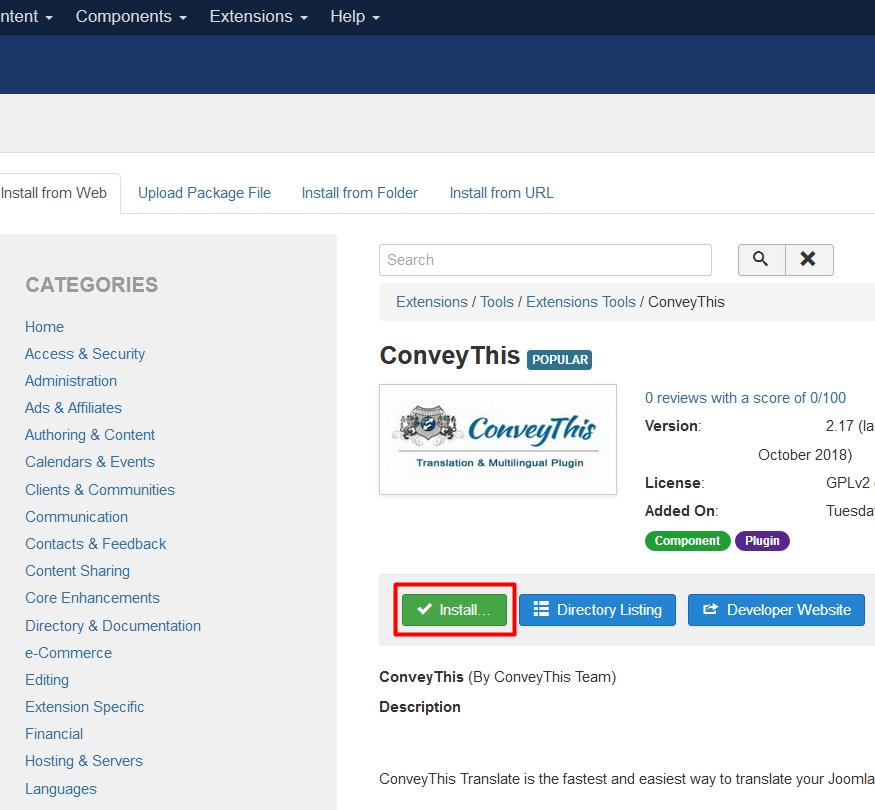Screen dimensions: 875x810
Task: Click the Version label
Action: pyautogui.click(x=673, y=426)
